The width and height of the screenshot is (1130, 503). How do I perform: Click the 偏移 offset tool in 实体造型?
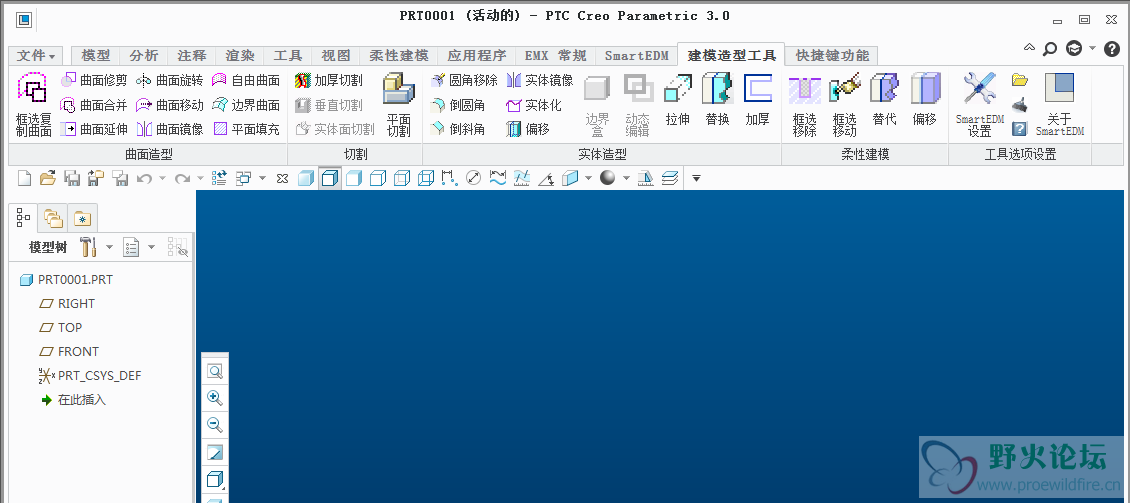tap(528, 129)
